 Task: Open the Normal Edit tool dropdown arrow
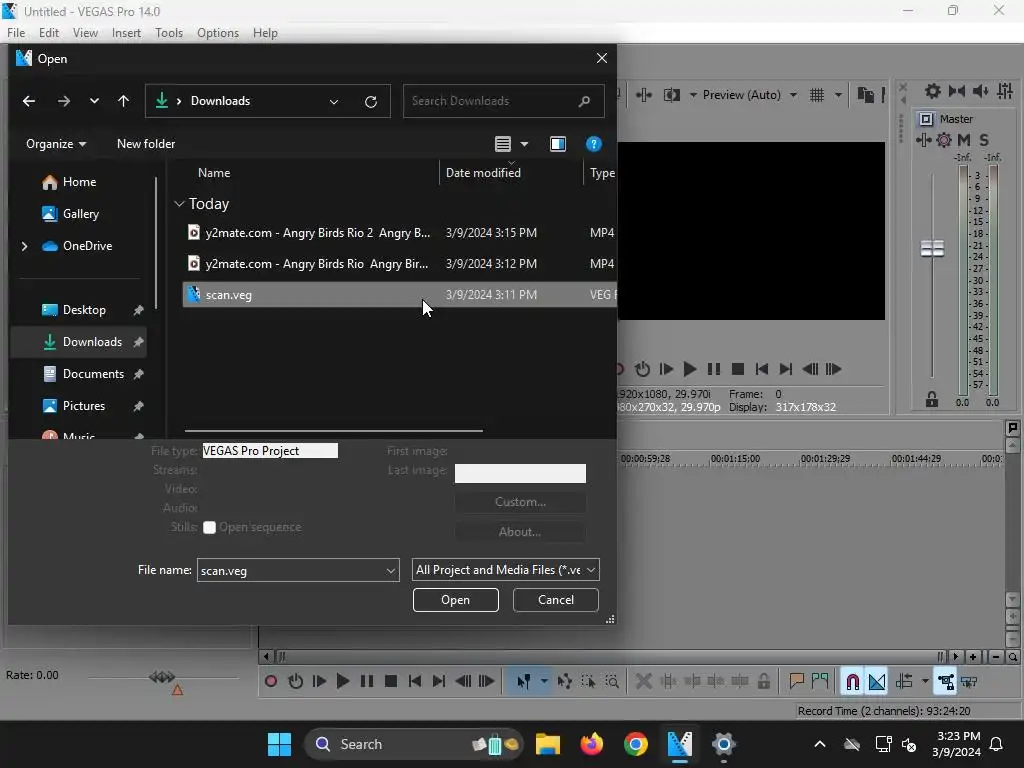point(544,681)
